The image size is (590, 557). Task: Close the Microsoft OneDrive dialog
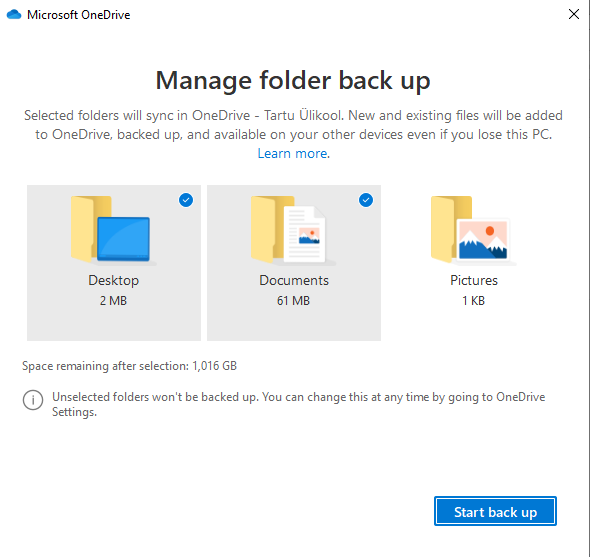tap(574, 14)
